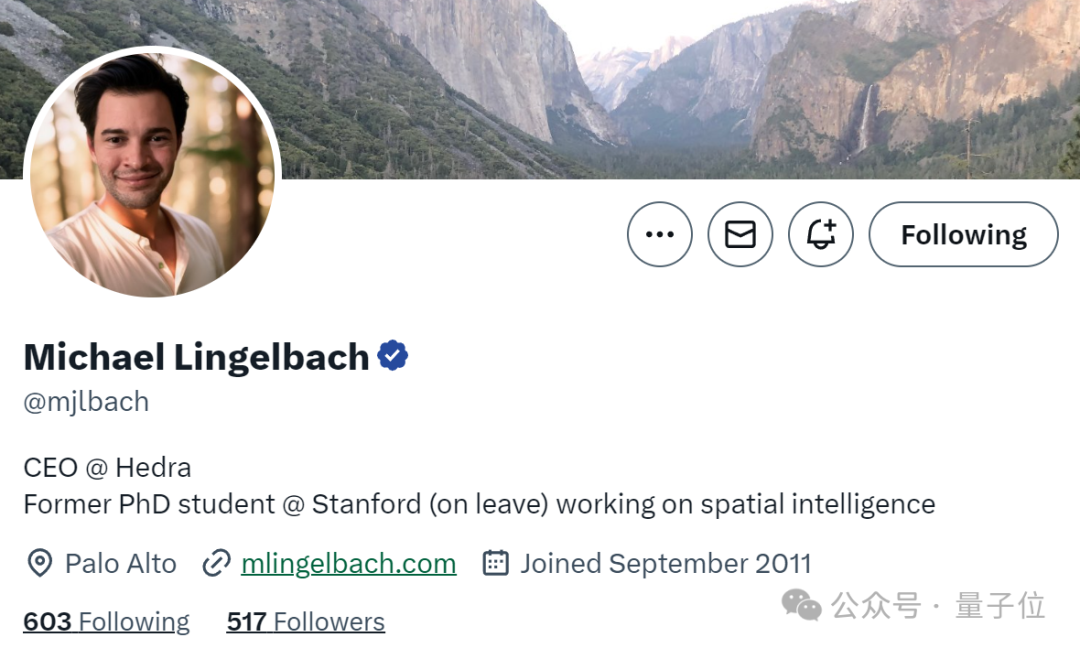
Task: Click the blue verified badge
Action: (x=393, y=356)
